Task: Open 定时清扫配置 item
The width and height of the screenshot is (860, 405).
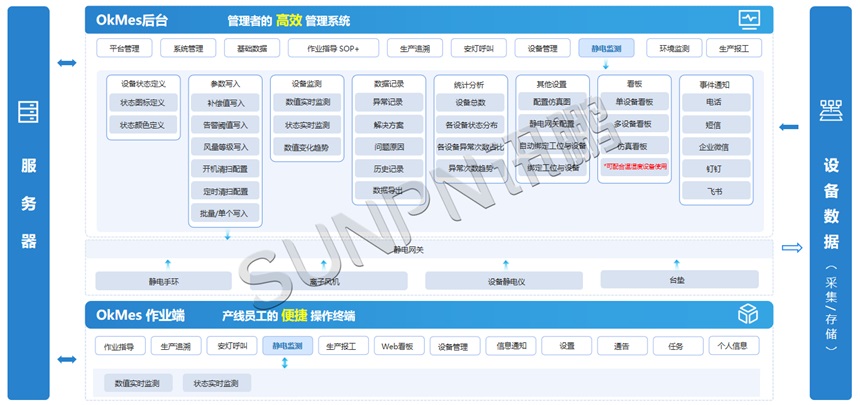Action: coord(225,192)
